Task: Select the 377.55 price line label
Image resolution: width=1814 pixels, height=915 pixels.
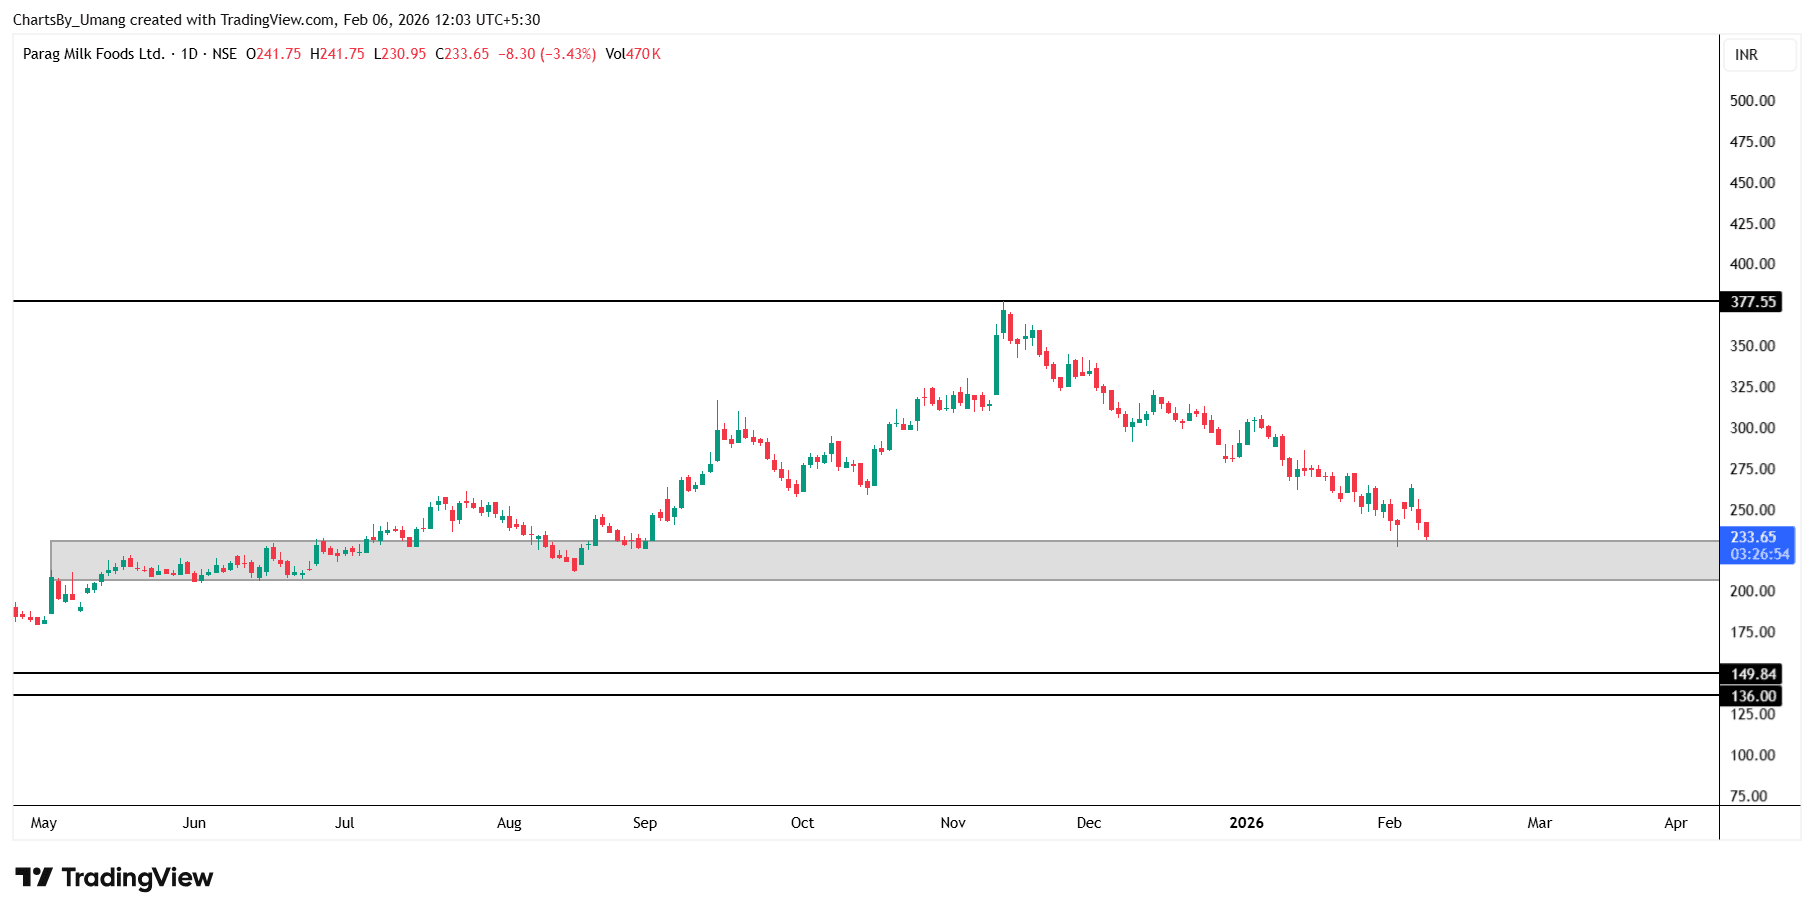Action: pyautogui.click(x=1753, y=302)
